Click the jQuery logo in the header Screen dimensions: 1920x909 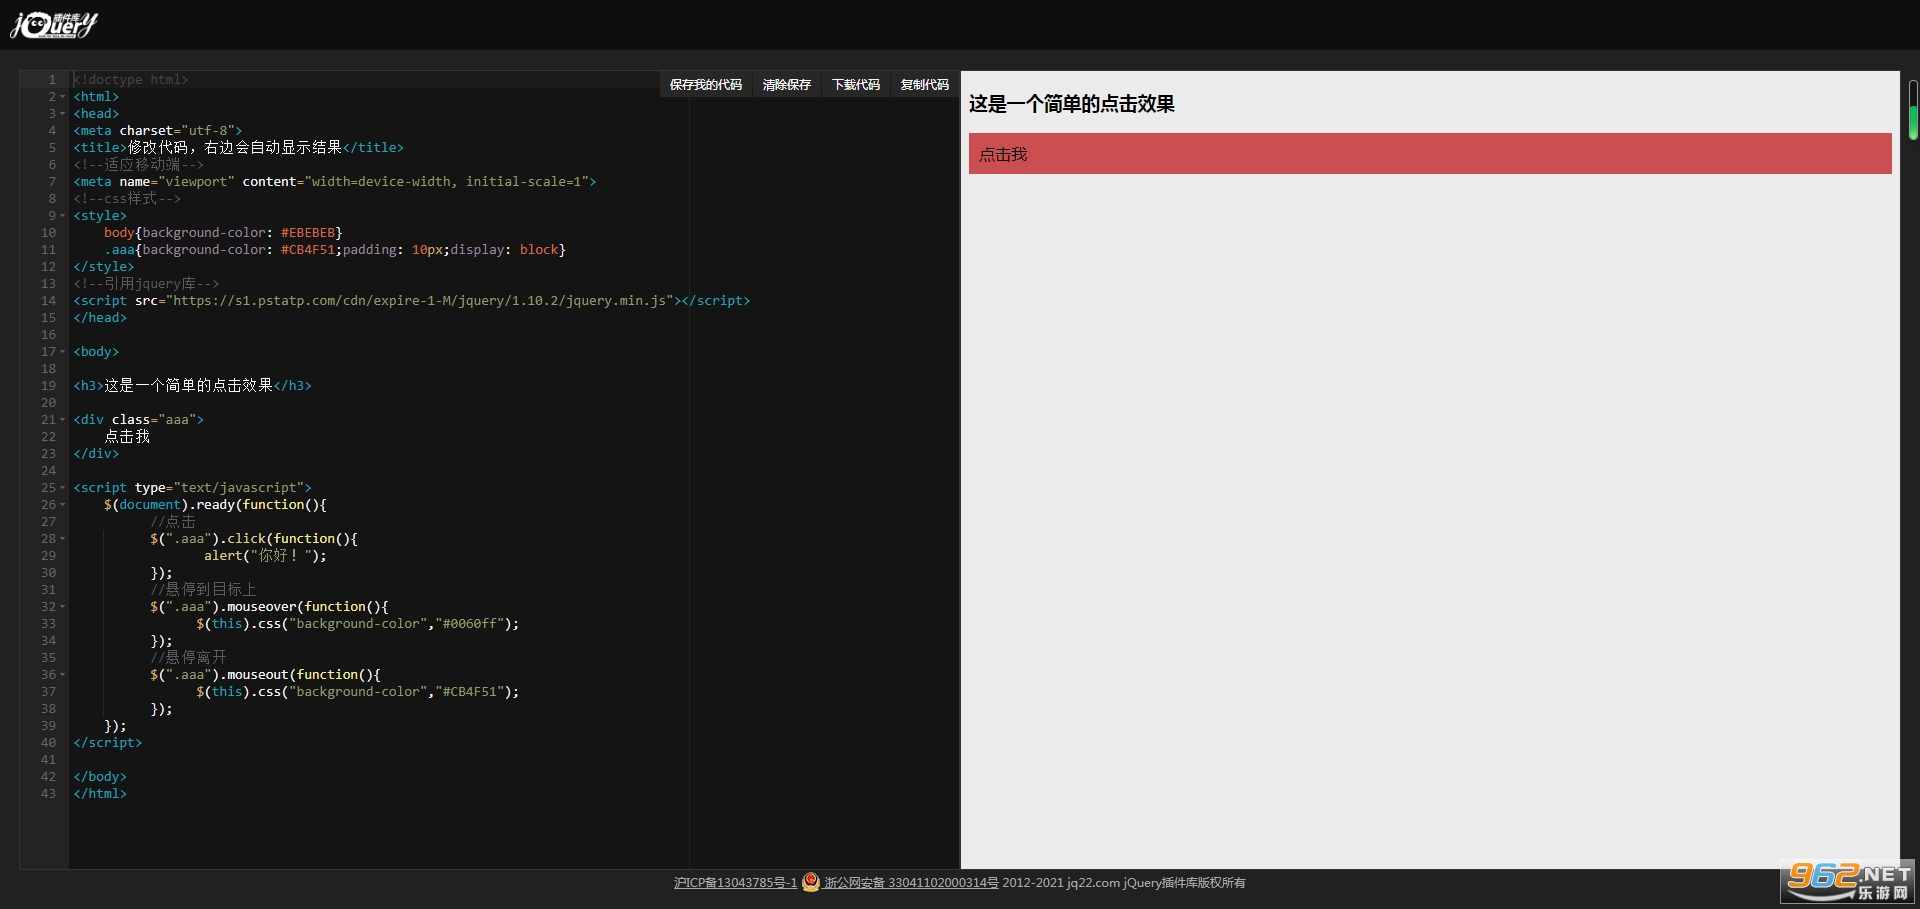[x=54, y=25]
